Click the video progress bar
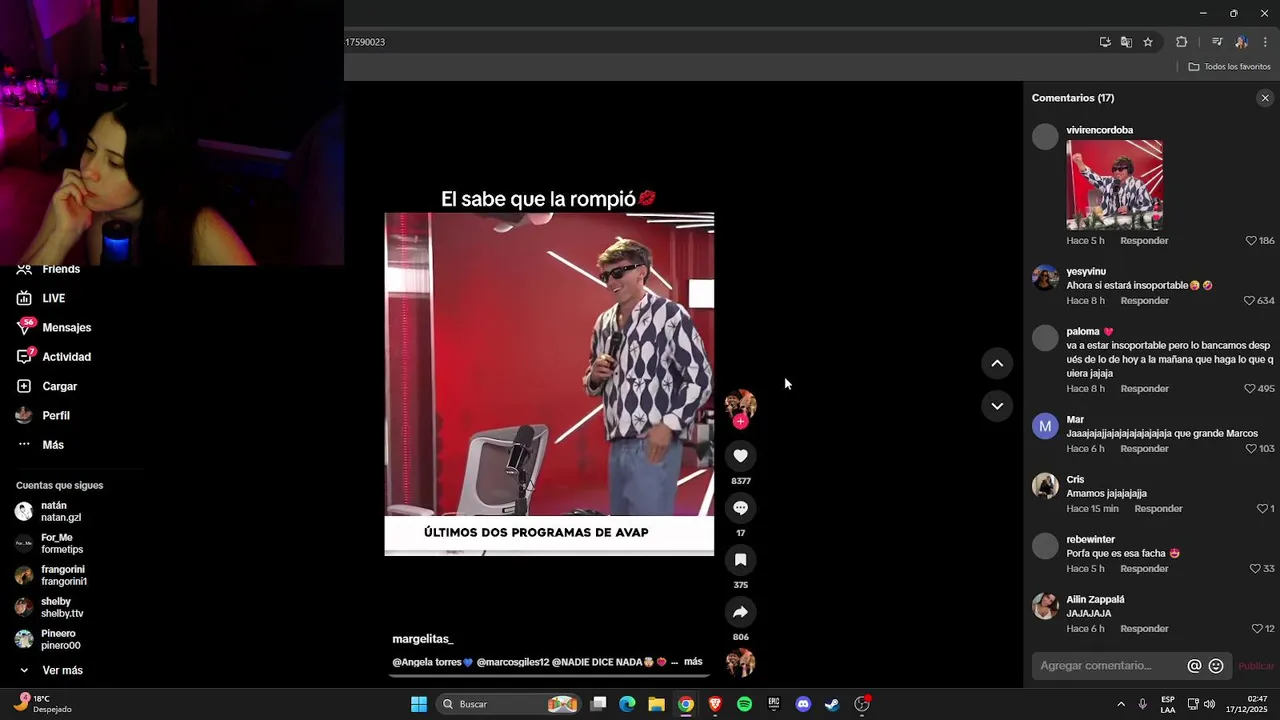1280x720 pixels. [x=549, y=675]
